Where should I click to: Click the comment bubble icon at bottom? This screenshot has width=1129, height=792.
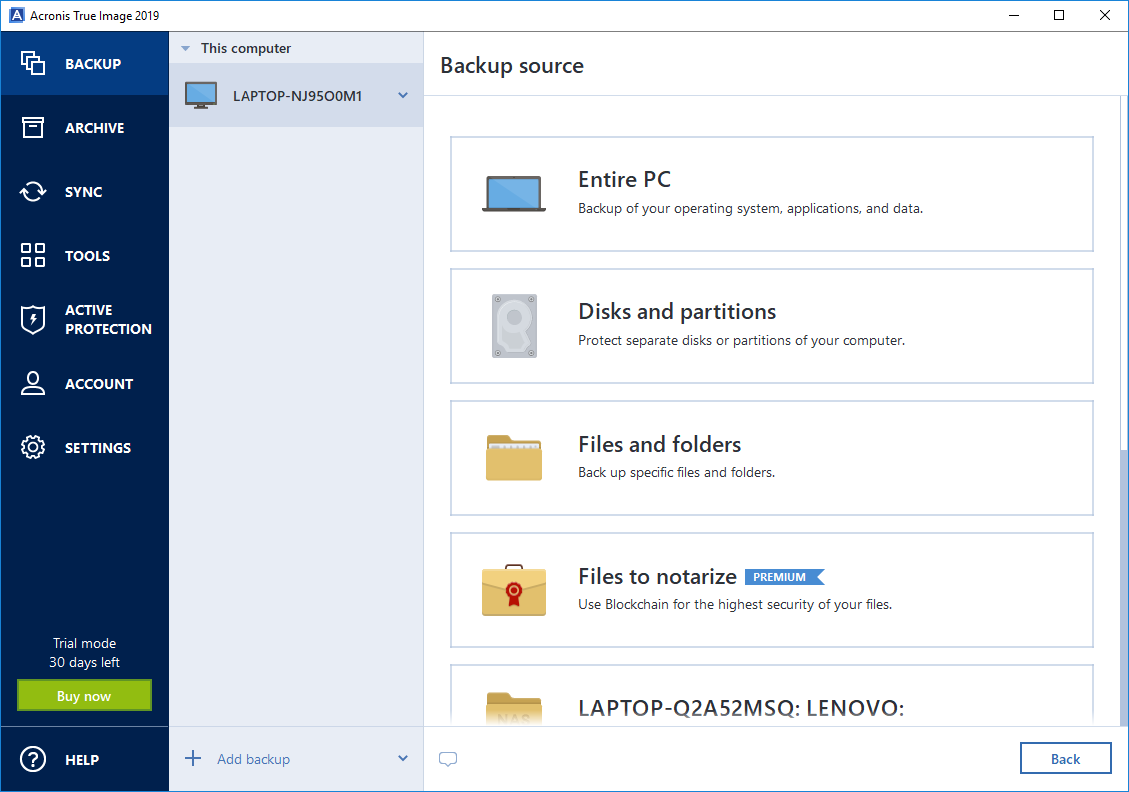448,759
